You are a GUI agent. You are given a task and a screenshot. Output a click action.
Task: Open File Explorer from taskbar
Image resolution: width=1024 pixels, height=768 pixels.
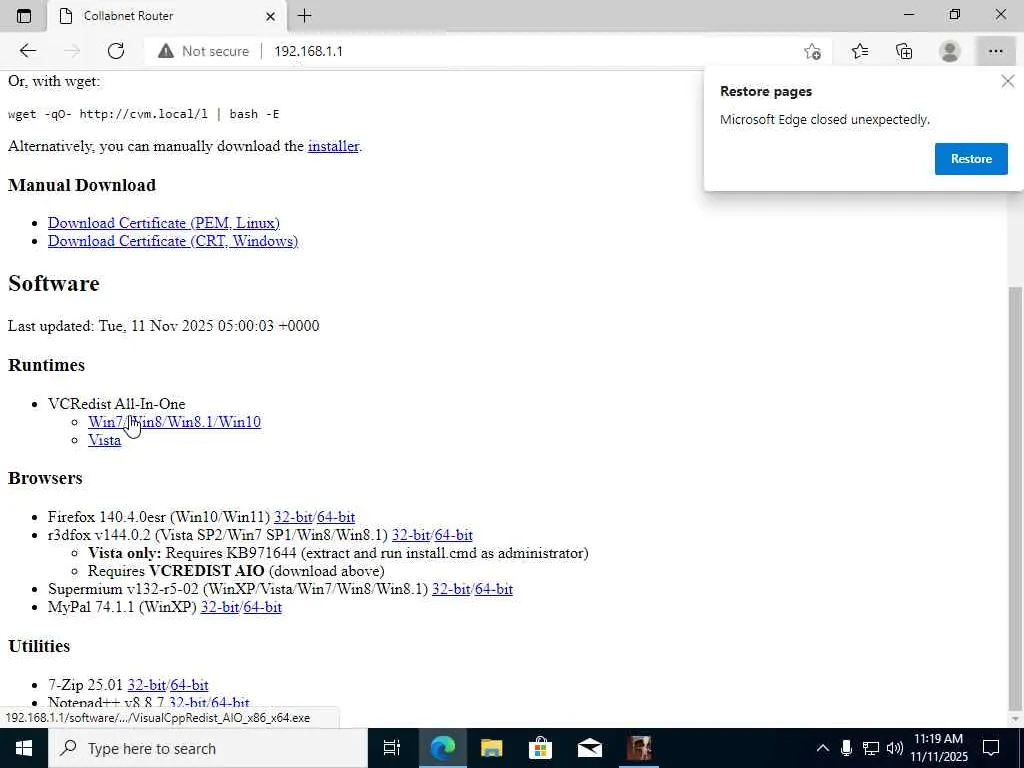[x=491, y=748]
